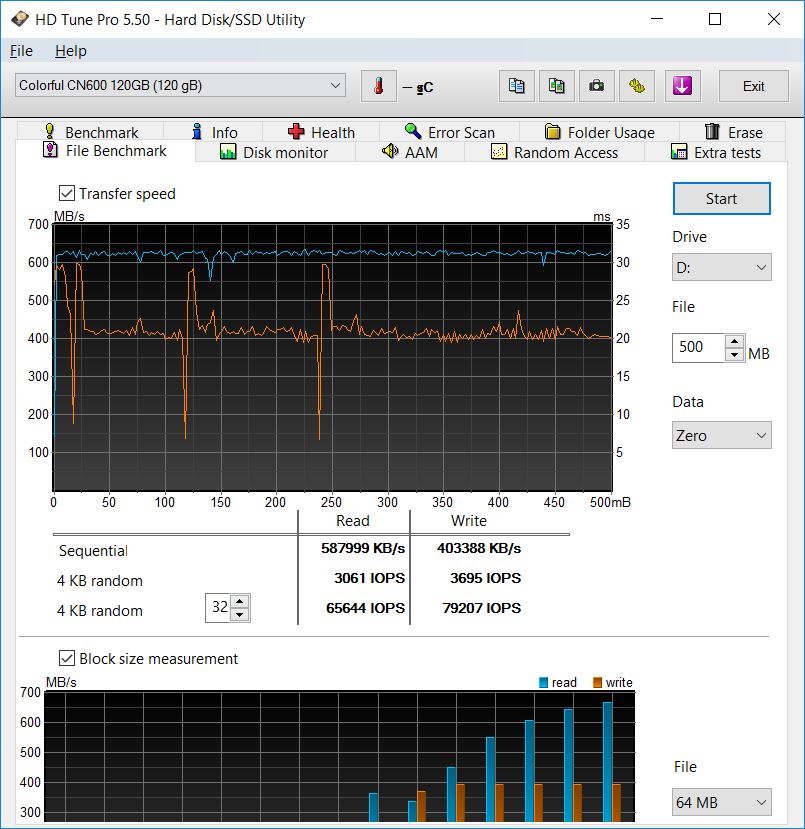Viewport: 805px width, 829px height.
Task: Click the copy screenshot to clipboard icon
Action: coord(556,86)
